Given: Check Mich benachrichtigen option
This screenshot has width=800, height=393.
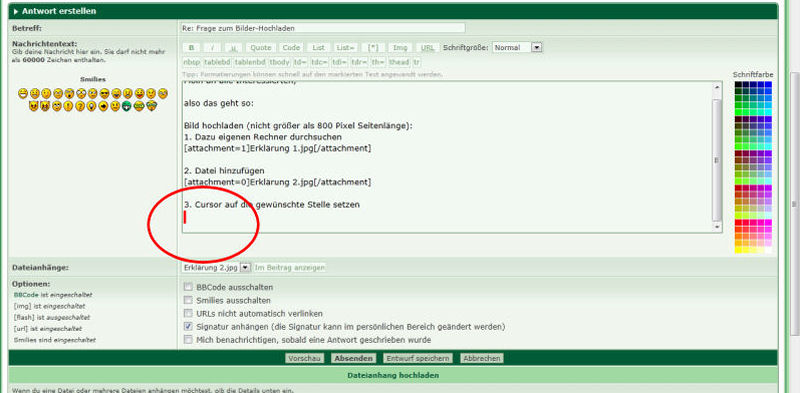Looking at the screenshot, I should click(x=188, y=340).
